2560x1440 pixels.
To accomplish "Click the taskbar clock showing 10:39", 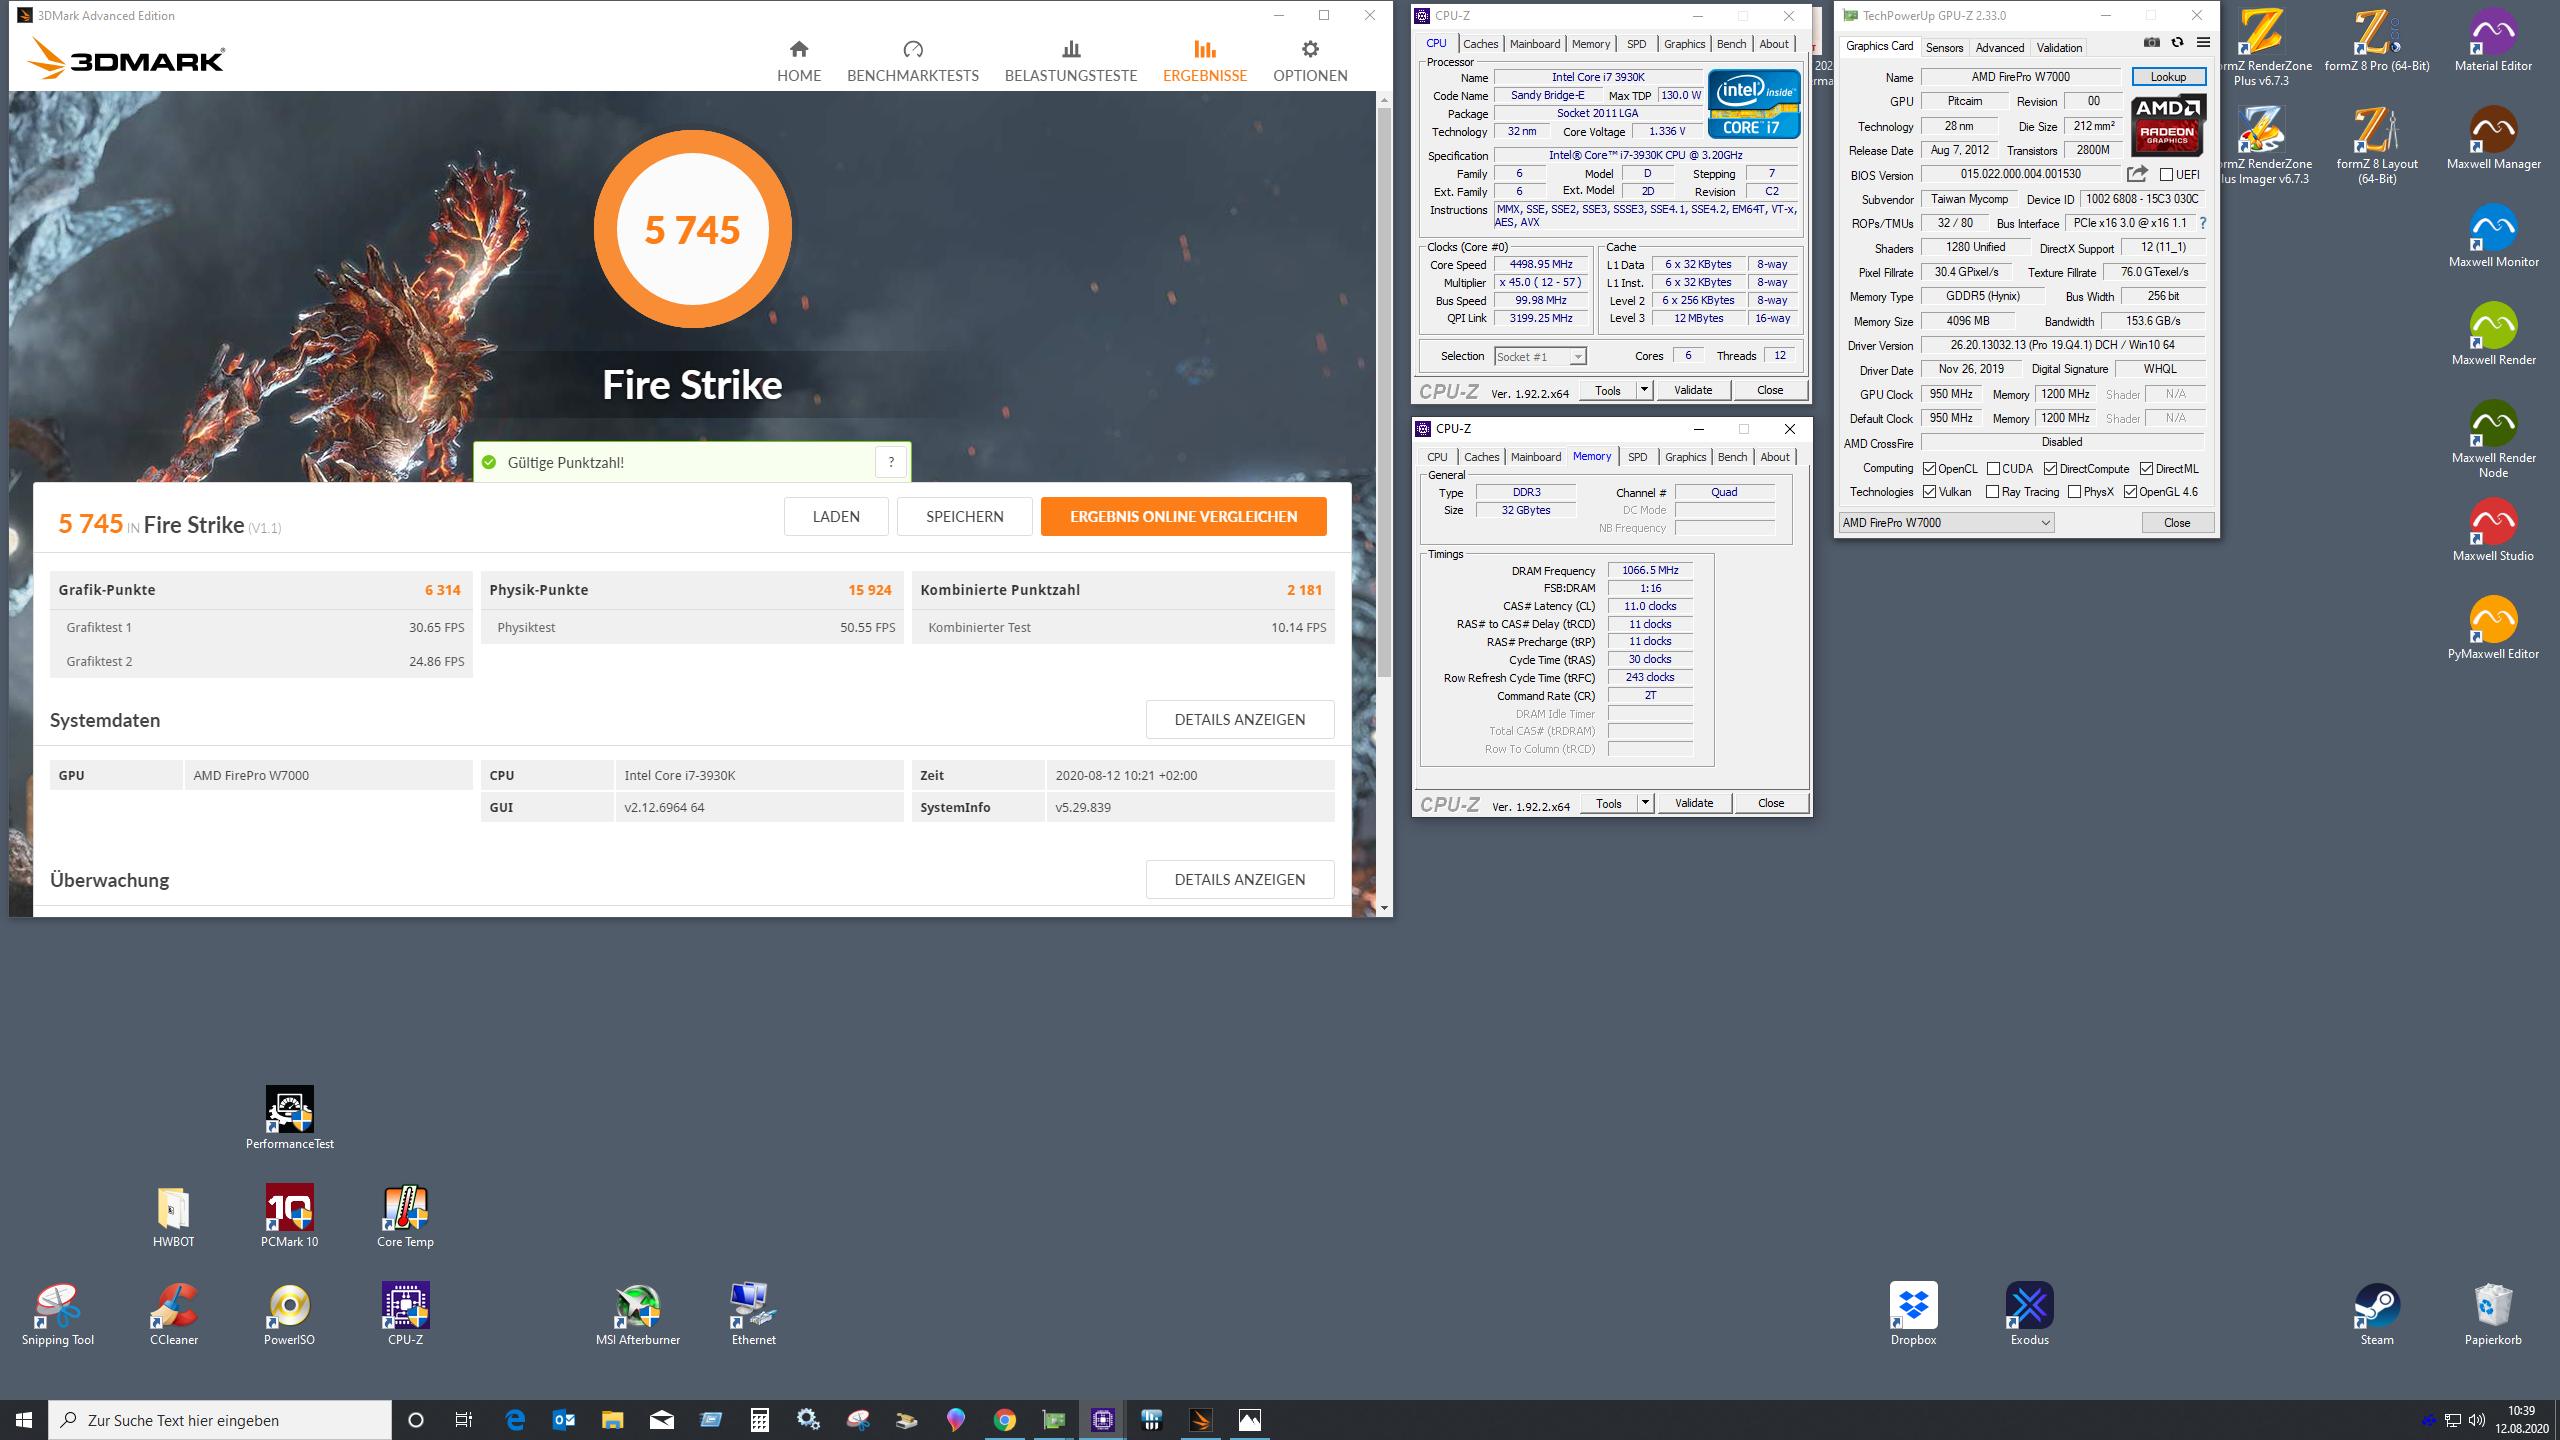I will [2521, 1420].
